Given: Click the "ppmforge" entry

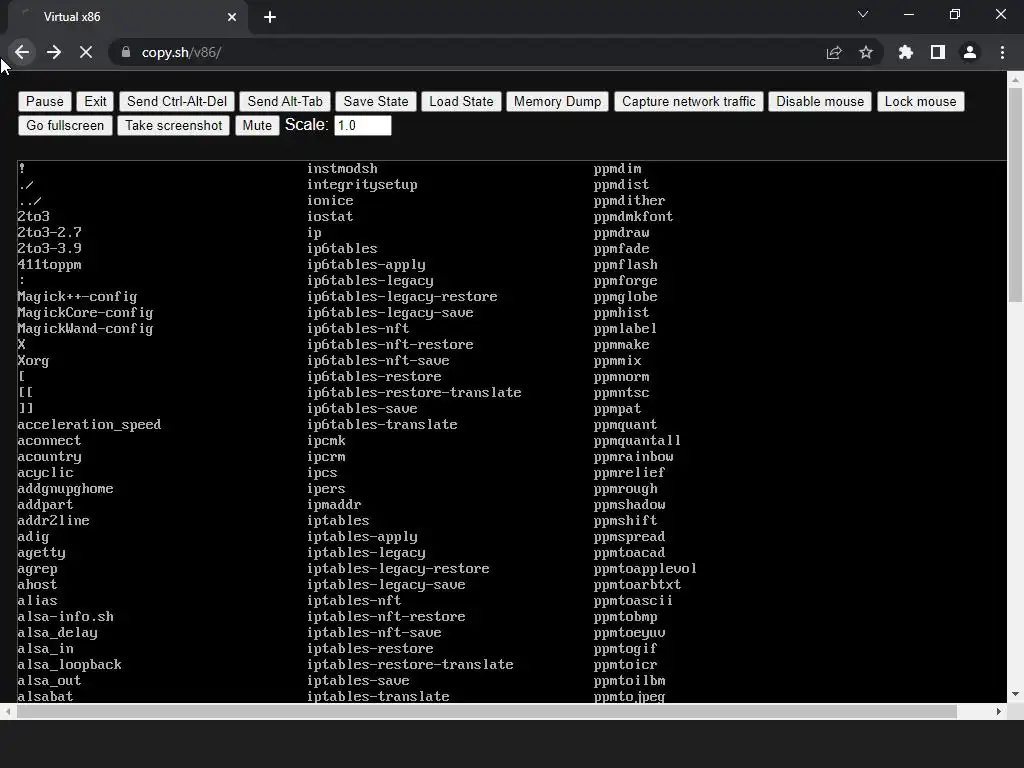Looking at the screenshot, I should [x=626, y=281].
